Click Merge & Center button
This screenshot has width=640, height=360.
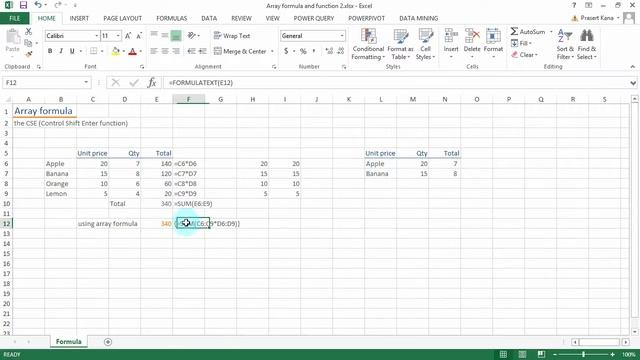coord(240,51)
